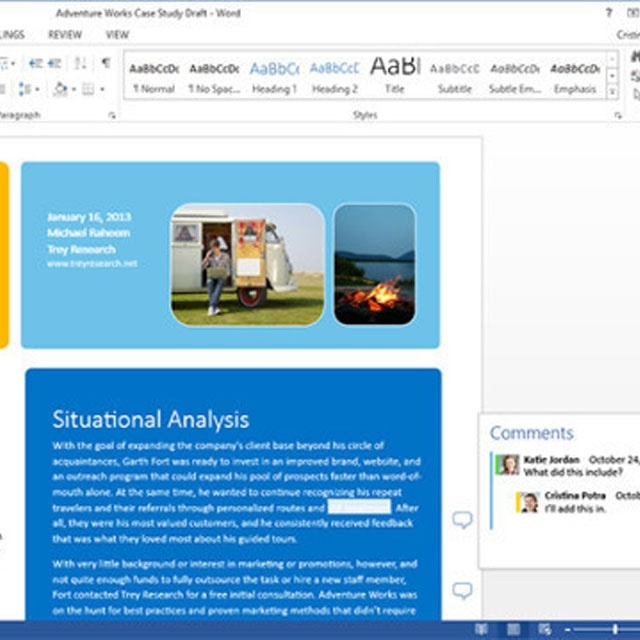Open the Paragraph dialog launcher

[x=112, y=116]
